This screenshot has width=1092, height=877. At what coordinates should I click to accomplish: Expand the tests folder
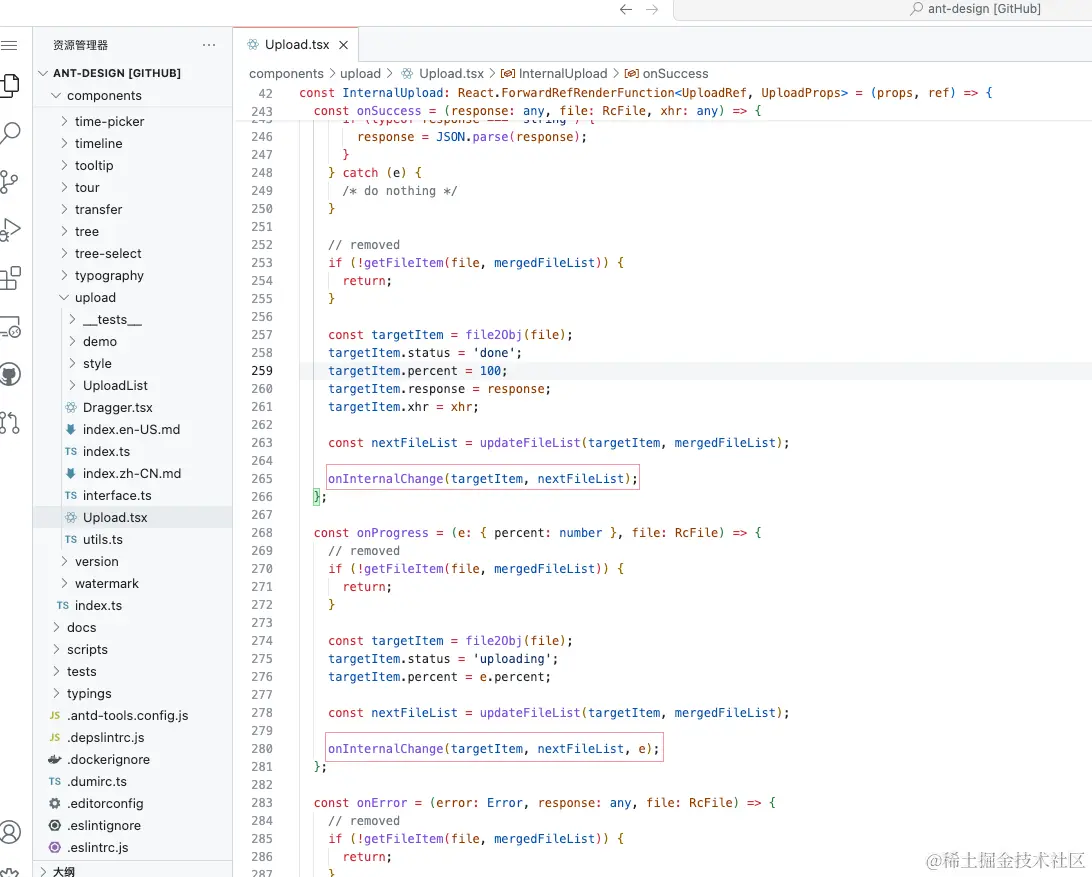pyautogui.click(x=132, y=672)
